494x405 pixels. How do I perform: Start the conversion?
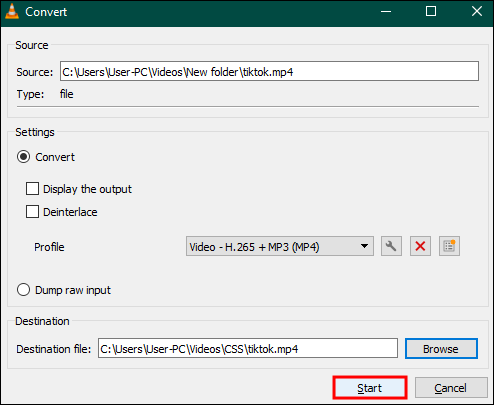coord(370,388)
